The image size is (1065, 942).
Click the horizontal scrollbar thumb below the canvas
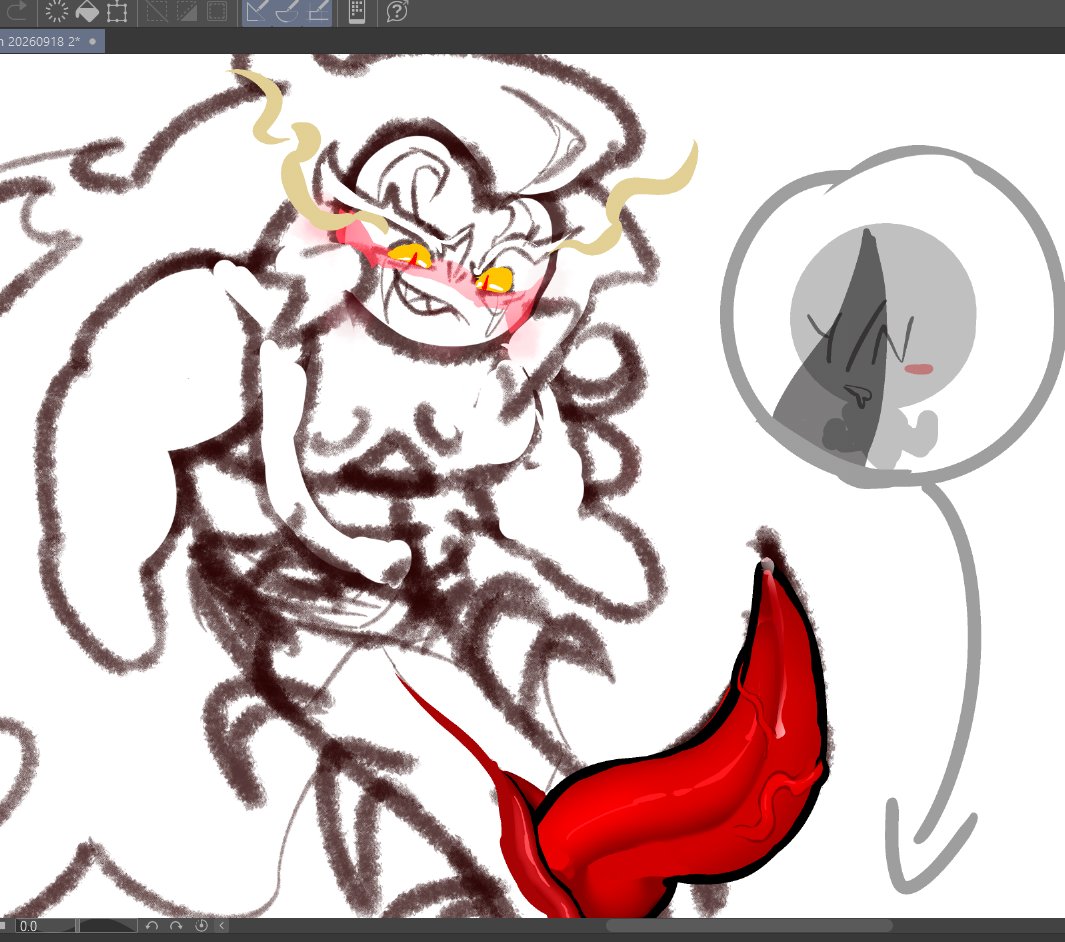point(748,926)
